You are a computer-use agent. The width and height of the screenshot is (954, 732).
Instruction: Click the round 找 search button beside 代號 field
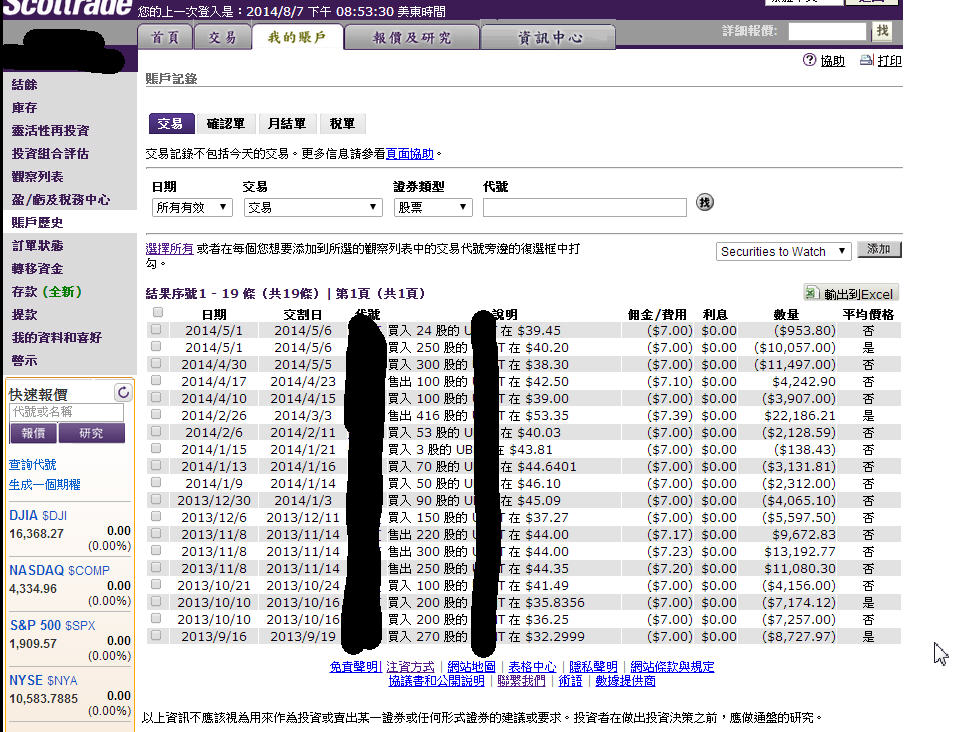click(705, 203)
